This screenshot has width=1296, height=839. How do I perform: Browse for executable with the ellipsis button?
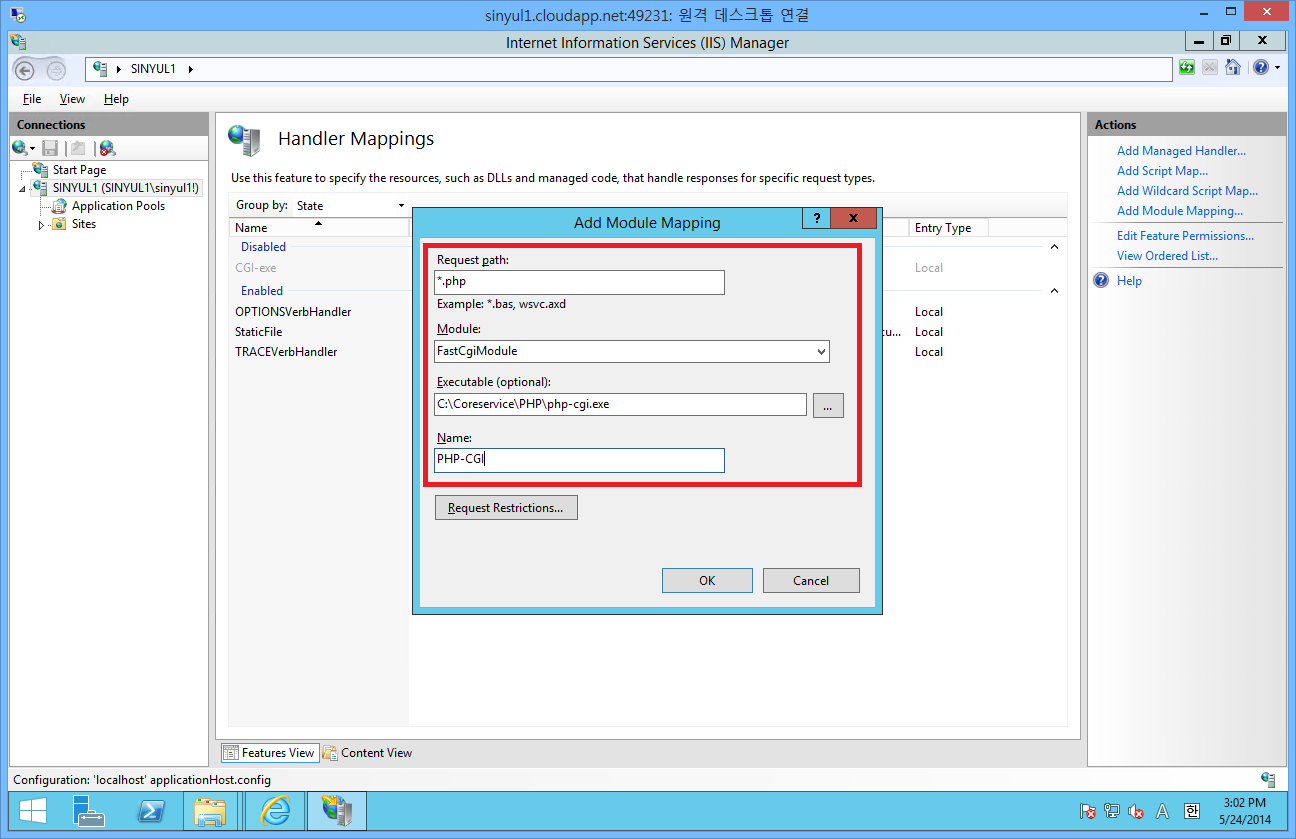[x=828, y=405]
